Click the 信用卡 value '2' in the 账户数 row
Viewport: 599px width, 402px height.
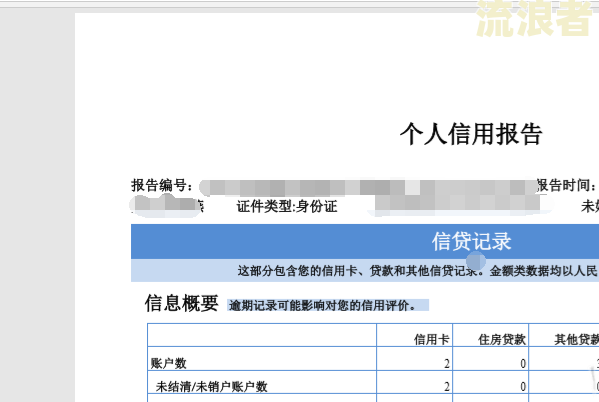coord(447,364)
